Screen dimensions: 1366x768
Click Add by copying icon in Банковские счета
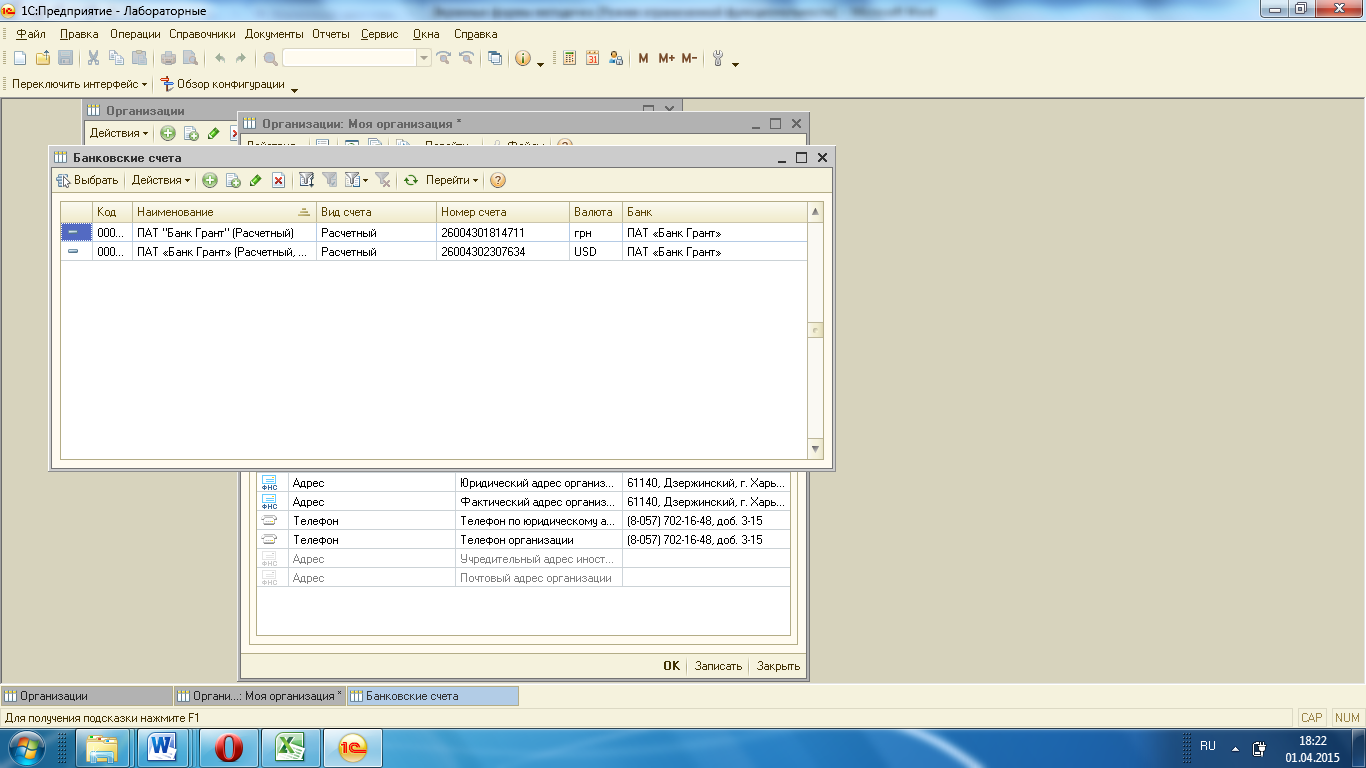(x=233, y=180)
